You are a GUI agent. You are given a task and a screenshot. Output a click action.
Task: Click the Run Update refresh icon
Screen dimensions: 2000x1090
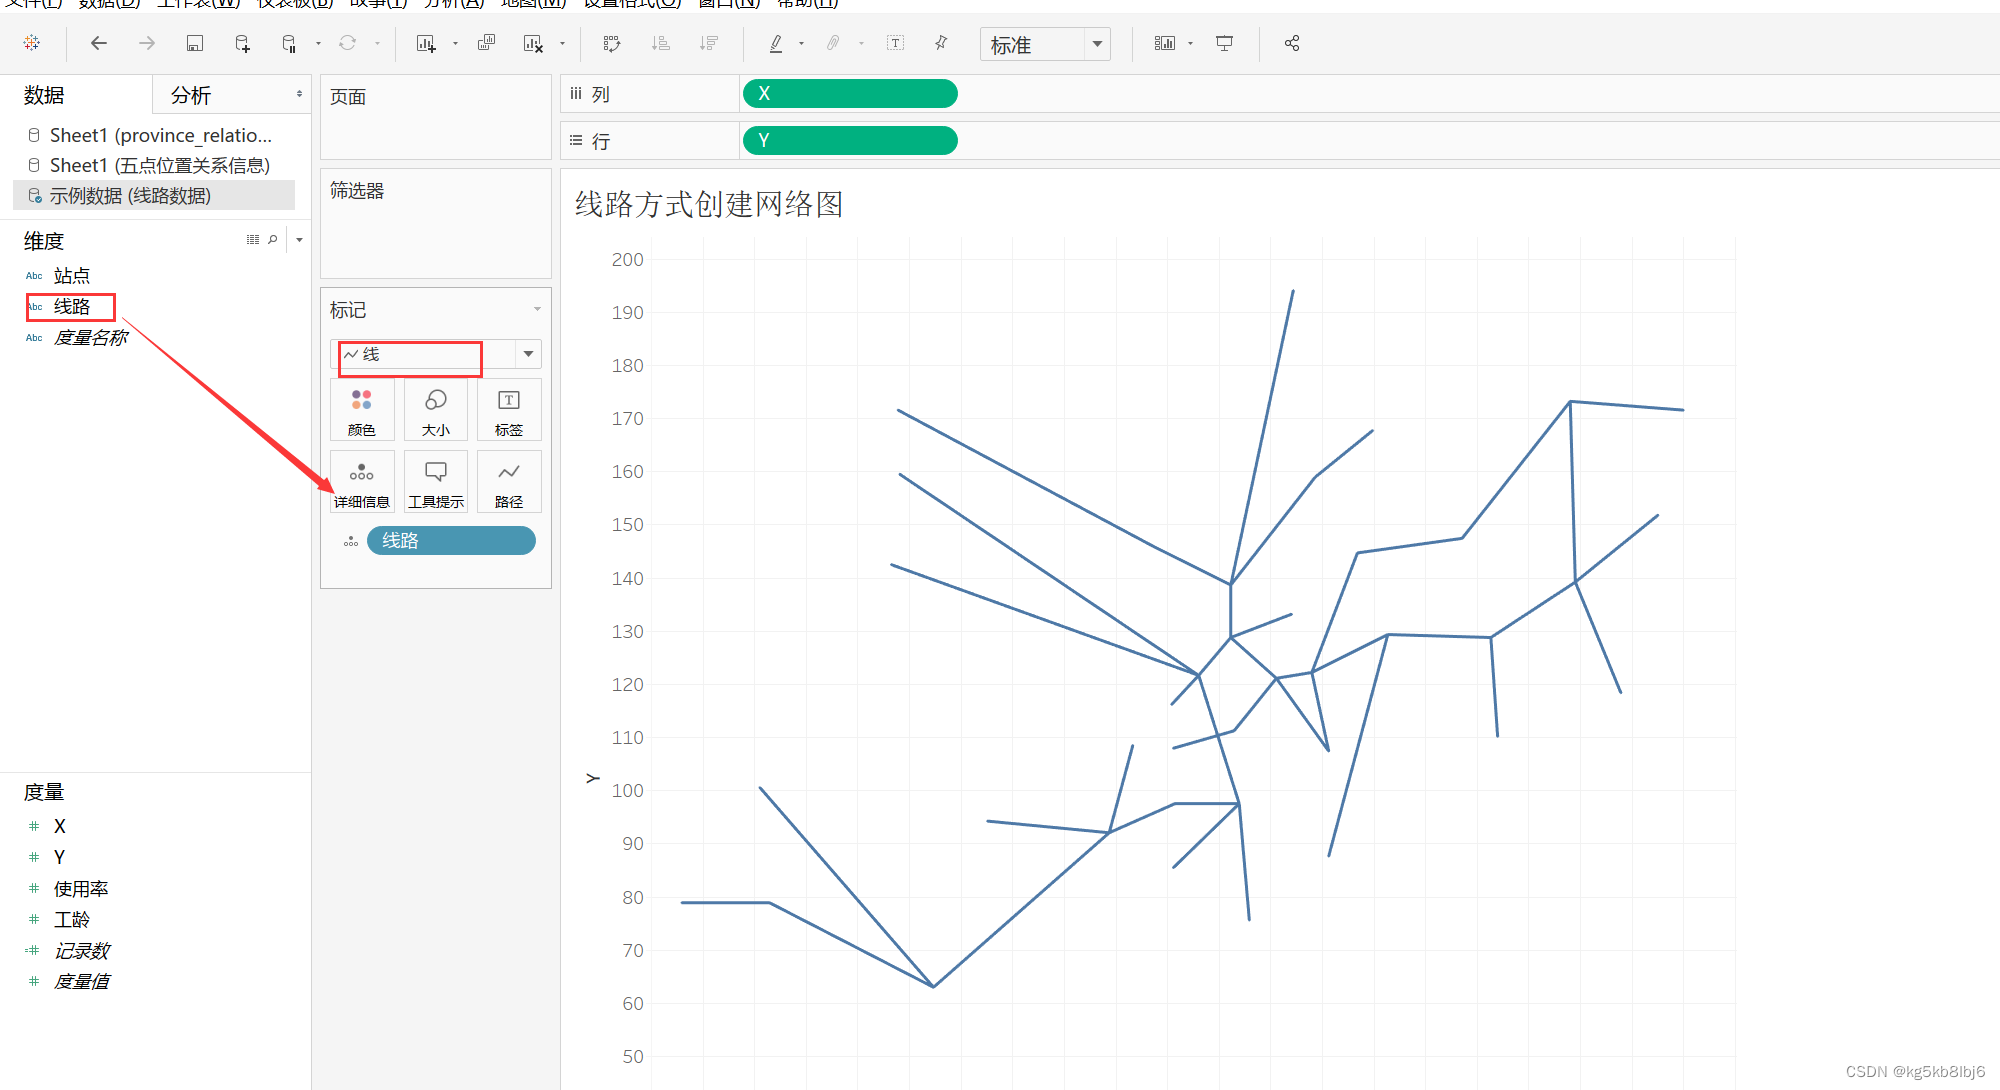pos(347,43)
